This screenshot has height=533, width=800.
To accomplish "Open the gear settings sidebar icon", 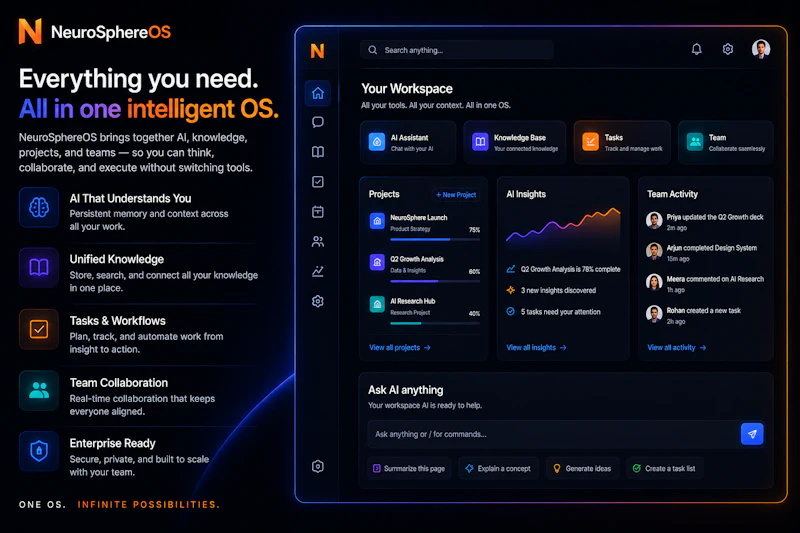I will click(x=318, y=301).
